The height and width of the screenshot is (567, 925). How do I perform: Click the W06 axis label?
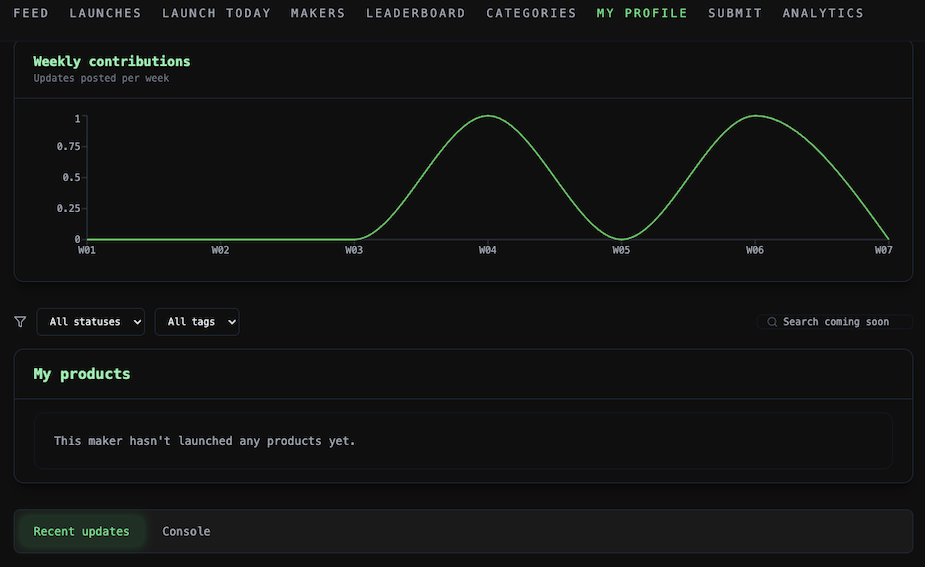pyautogui.click(x=755, y=250)
